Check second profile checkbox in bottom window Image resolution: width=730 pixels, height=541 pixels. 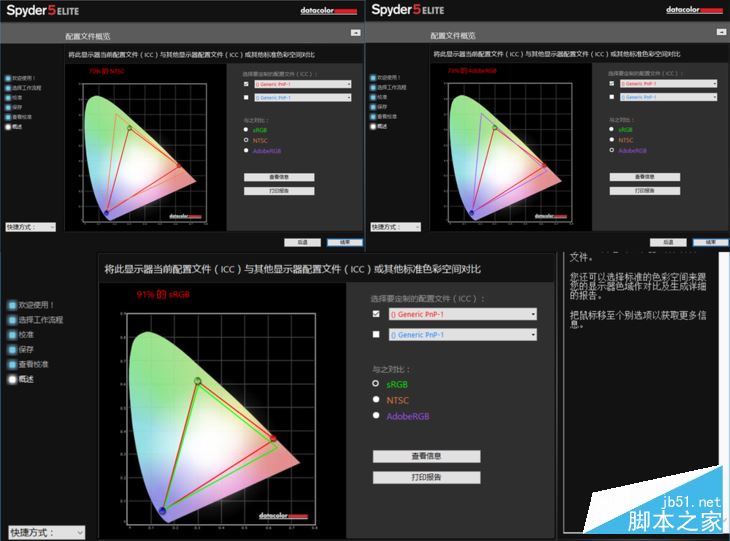[376, 334]
